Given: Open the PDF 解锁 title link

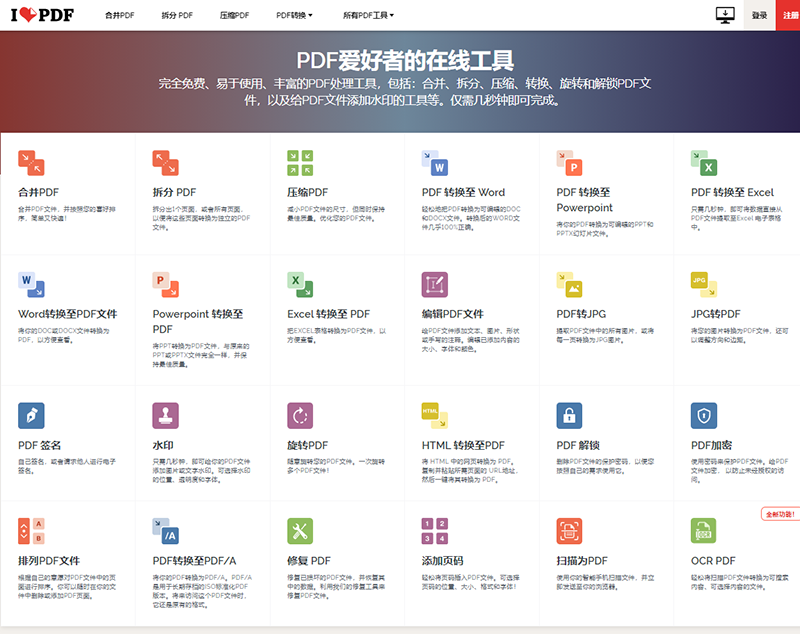Looking at the screenshot, I should pos(578,445).
